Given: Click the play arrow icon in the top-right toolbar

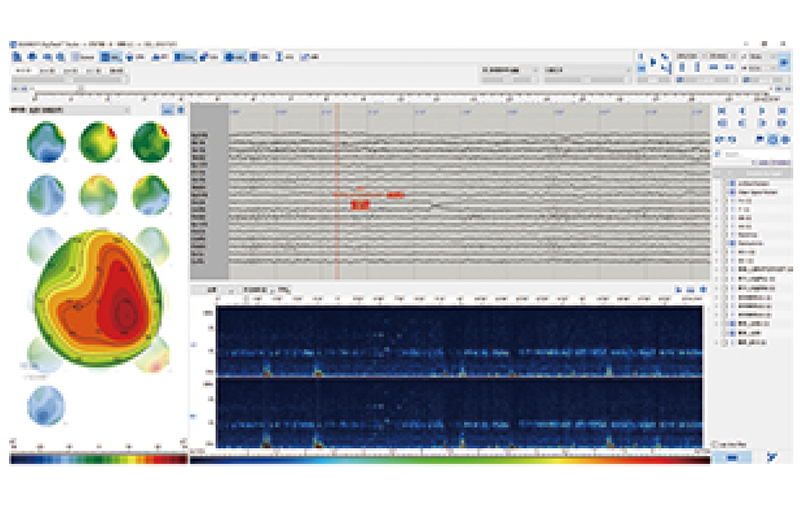Looking at the screenshot, I should [x=653, y=63].
